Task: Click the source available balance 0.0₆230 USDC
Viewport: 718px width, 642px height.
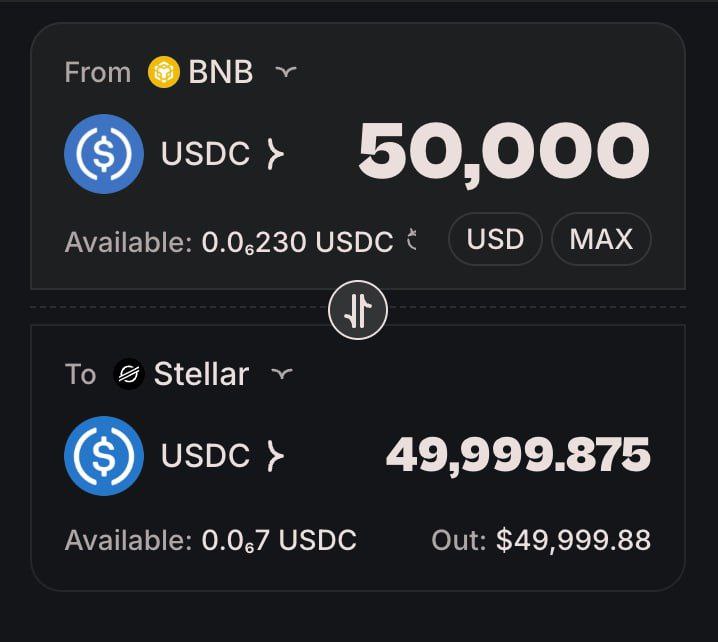Action: click(x=297, y=242)
